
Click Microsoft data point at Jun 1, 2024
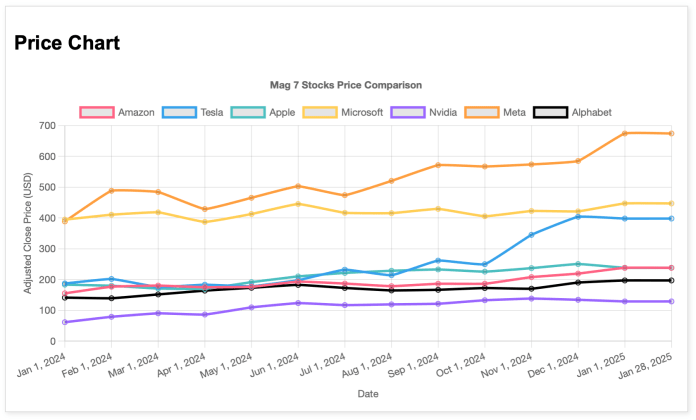point(298,204)
